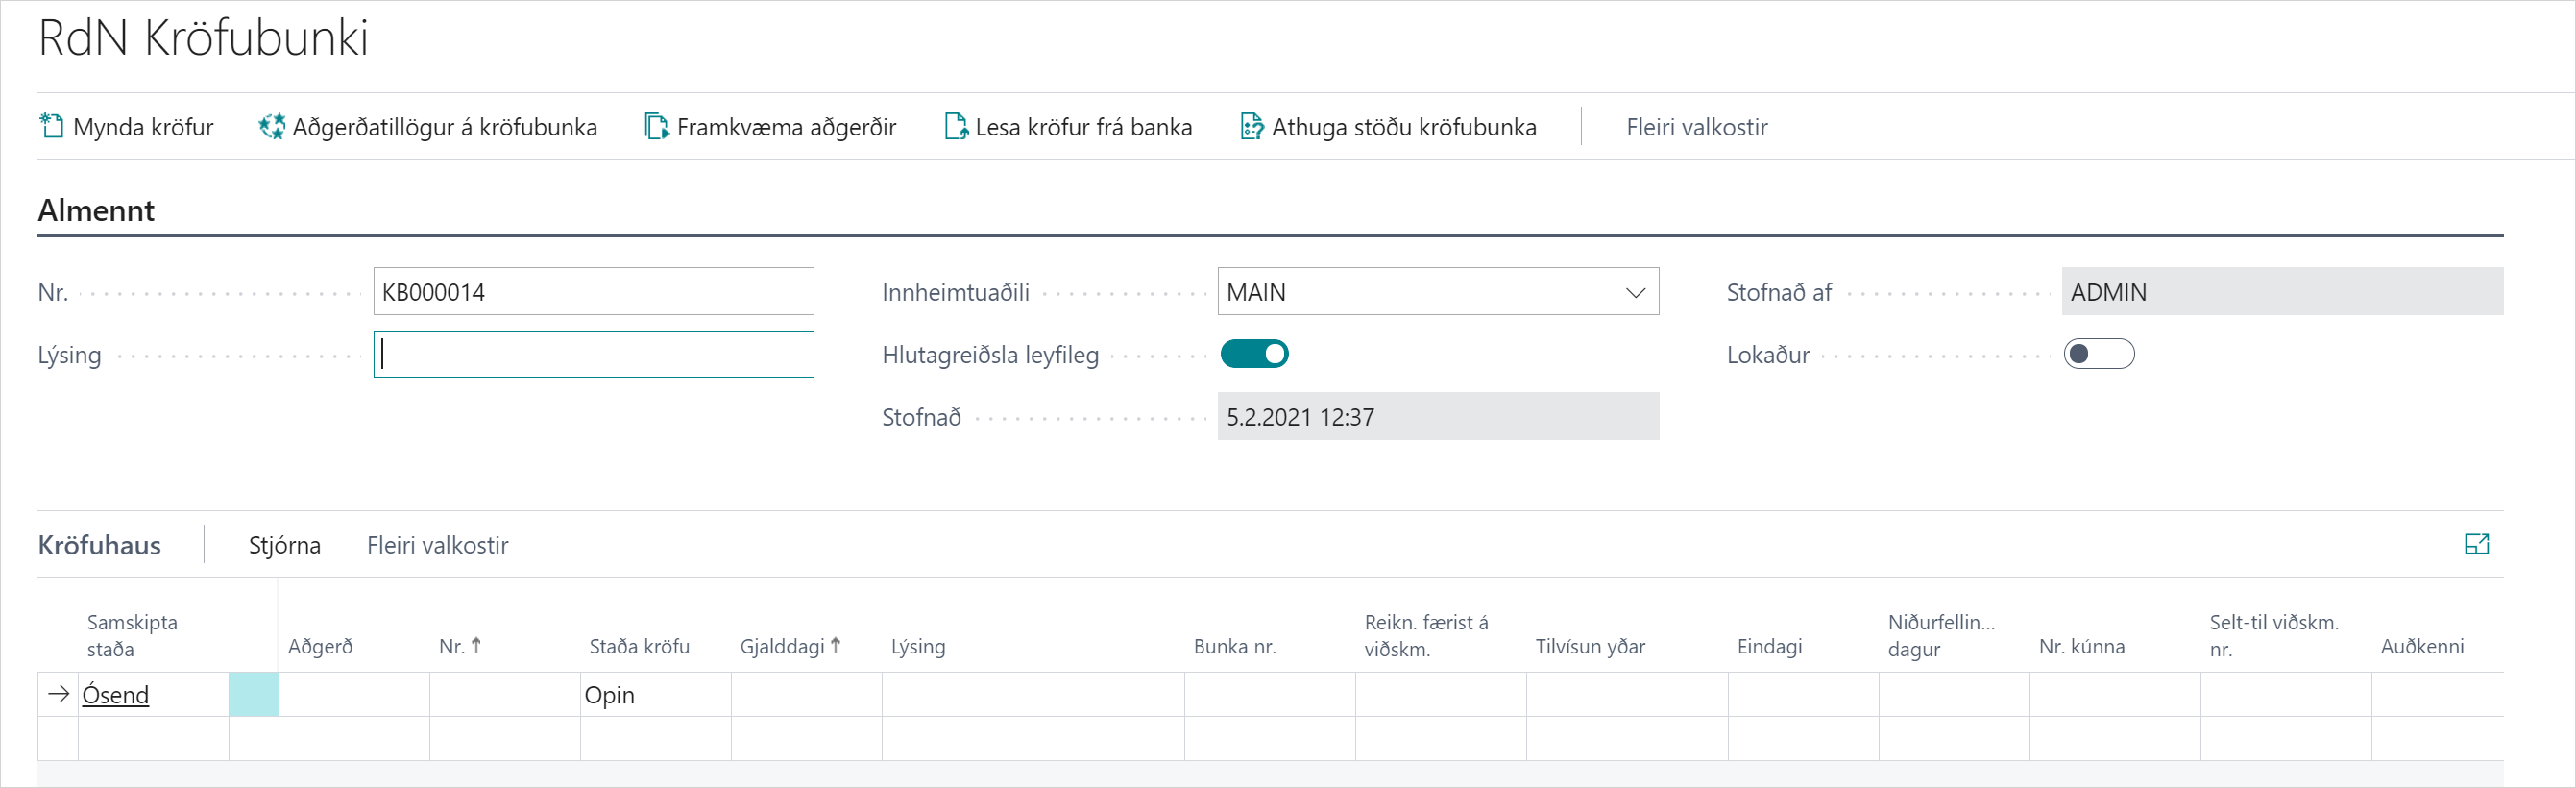Screen dimensions: 2576x788
Task: Open the Innheimtuaðili dropdown
Action: [x=1635, y=292]
